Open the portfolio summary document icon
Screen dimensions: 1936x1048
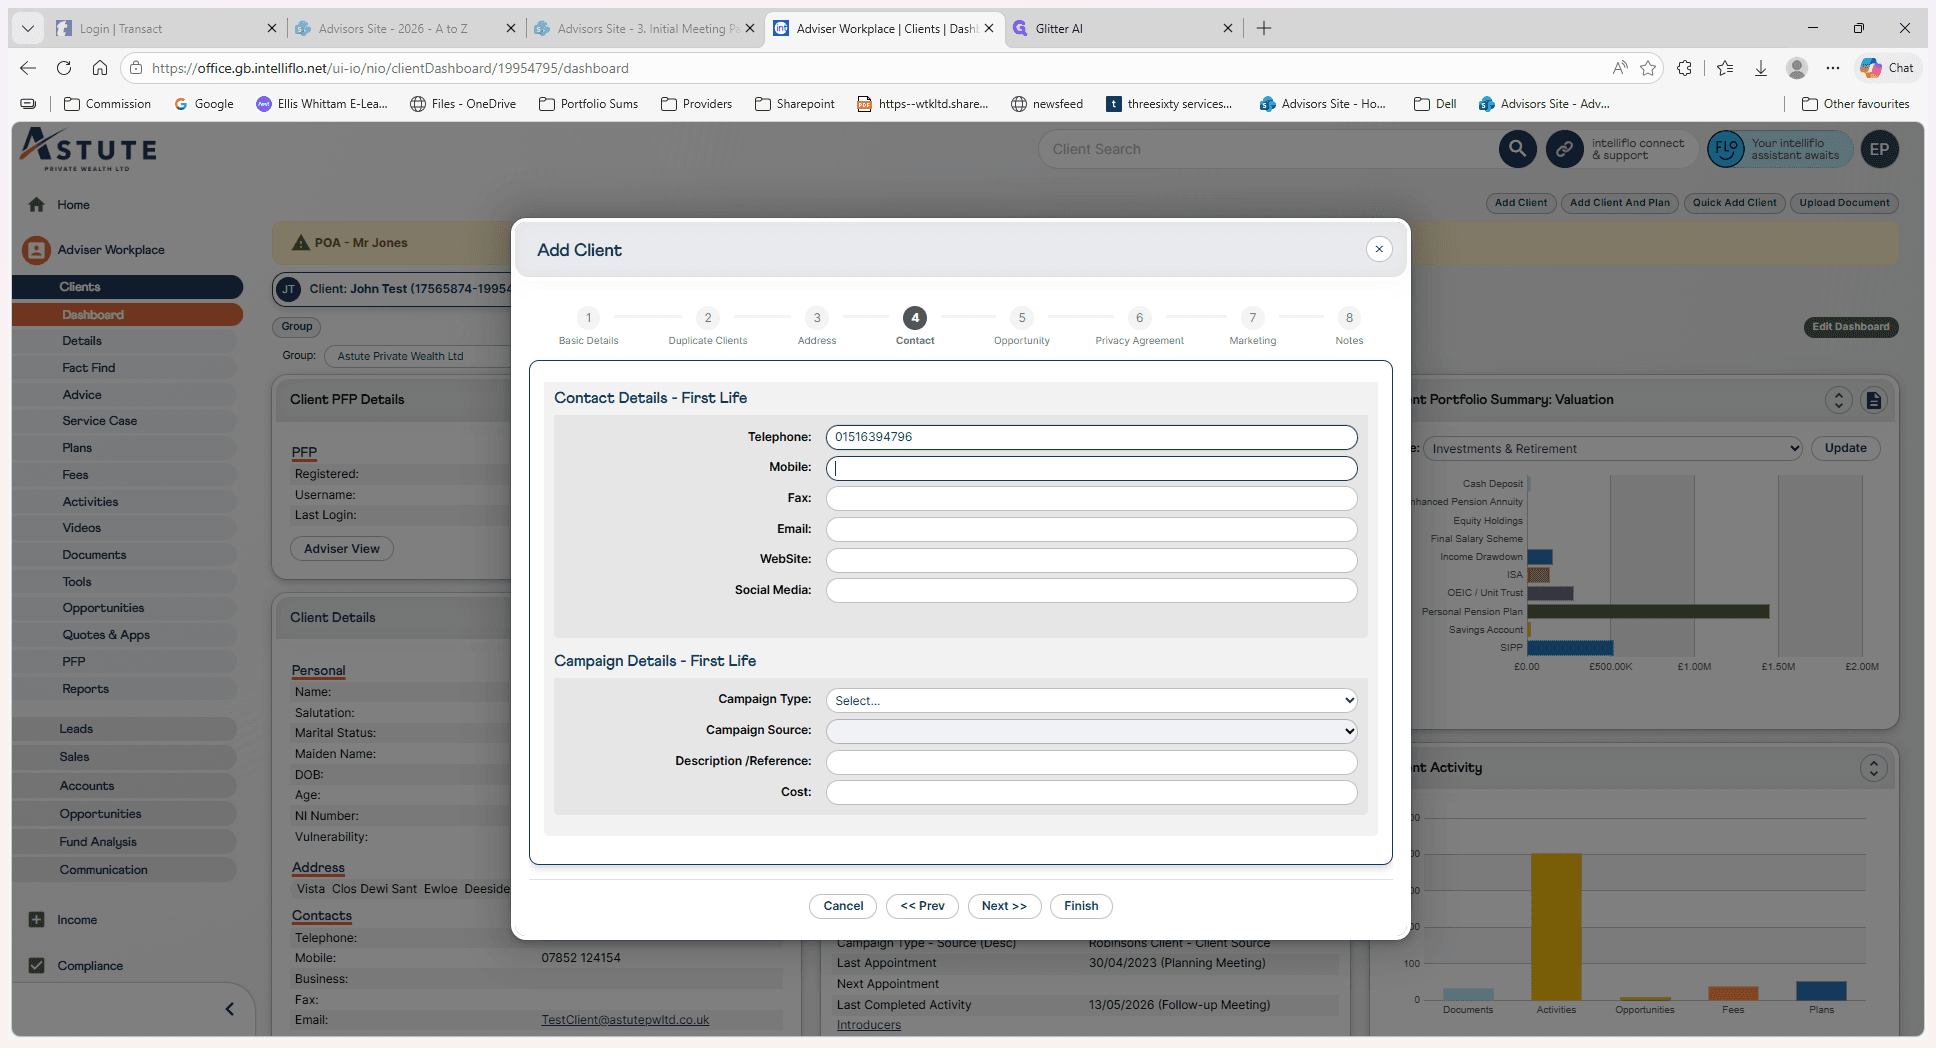tap(1874, 400)
